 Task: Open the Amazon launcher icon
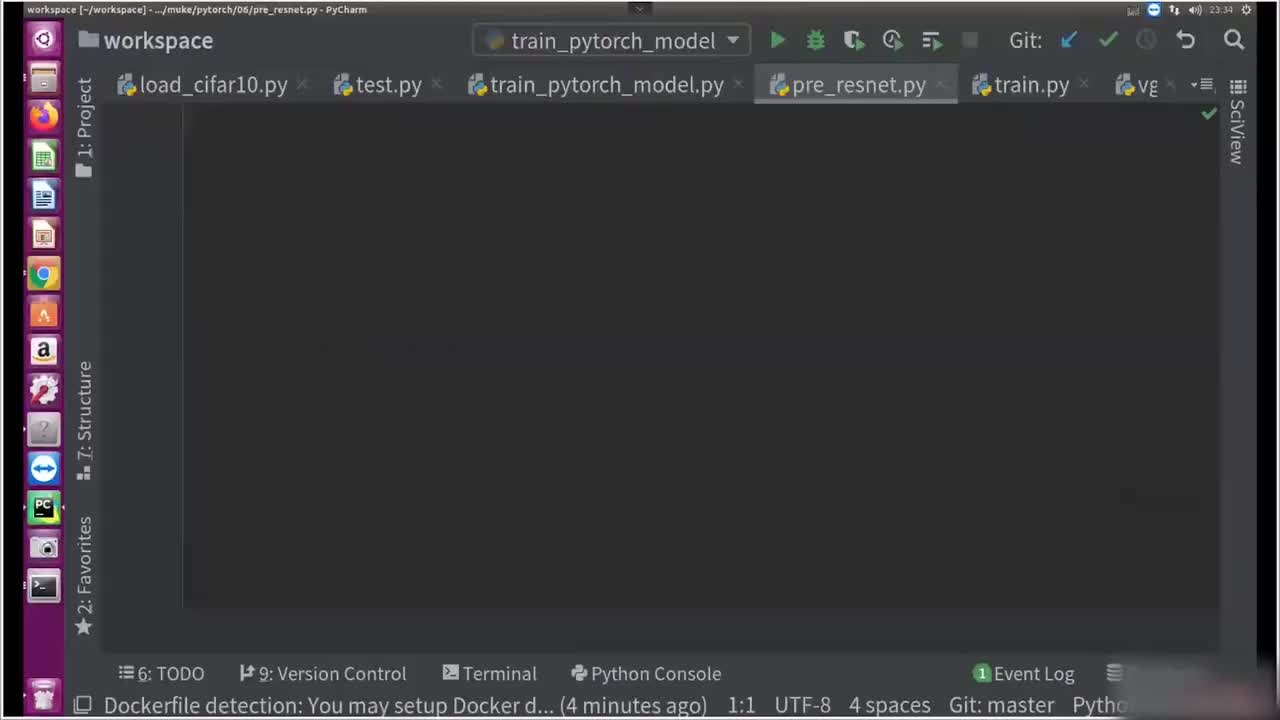[x=43, y=352]
